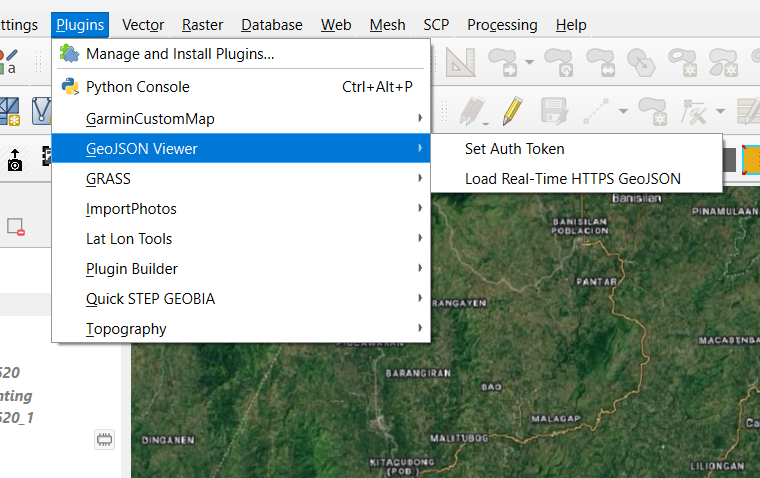The height and width of the screenshot is (478, 760).
Task: Click the BAO label on the map
Action: point(491,387)
